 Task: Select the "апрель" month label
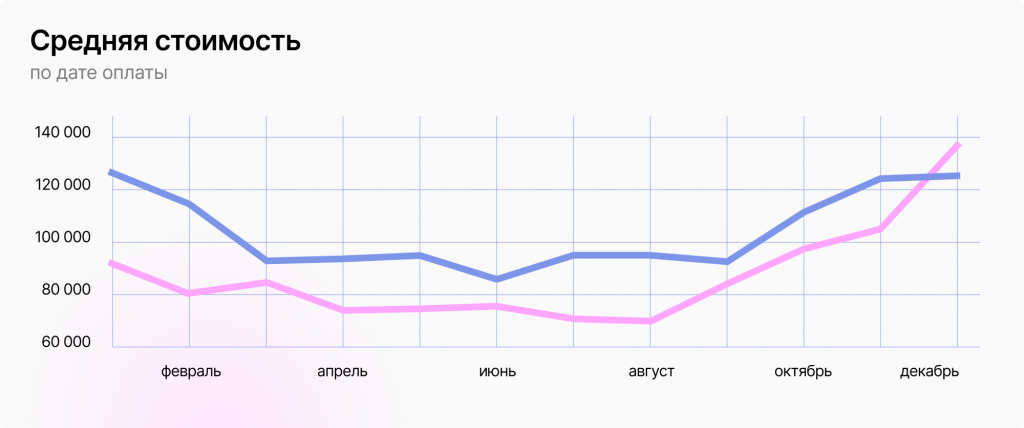tap(342, 372)
